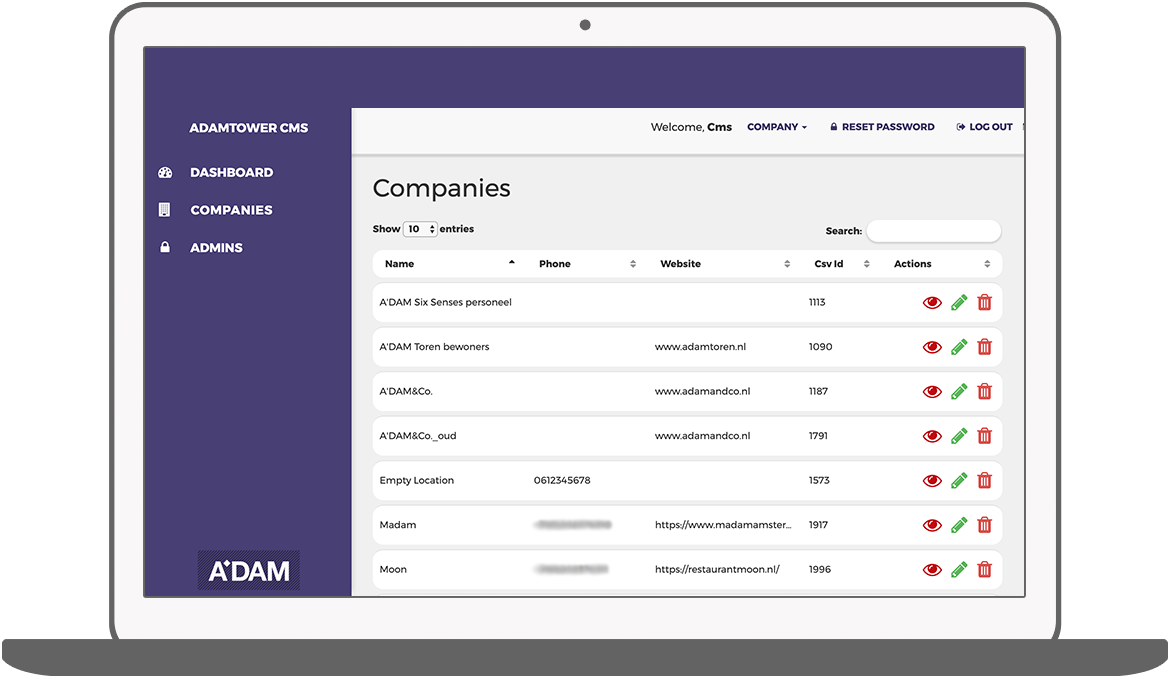Delete the Moon company
Image resolution: width=1170 pixels, height=678 pixels.
click(x=985, y=569)
